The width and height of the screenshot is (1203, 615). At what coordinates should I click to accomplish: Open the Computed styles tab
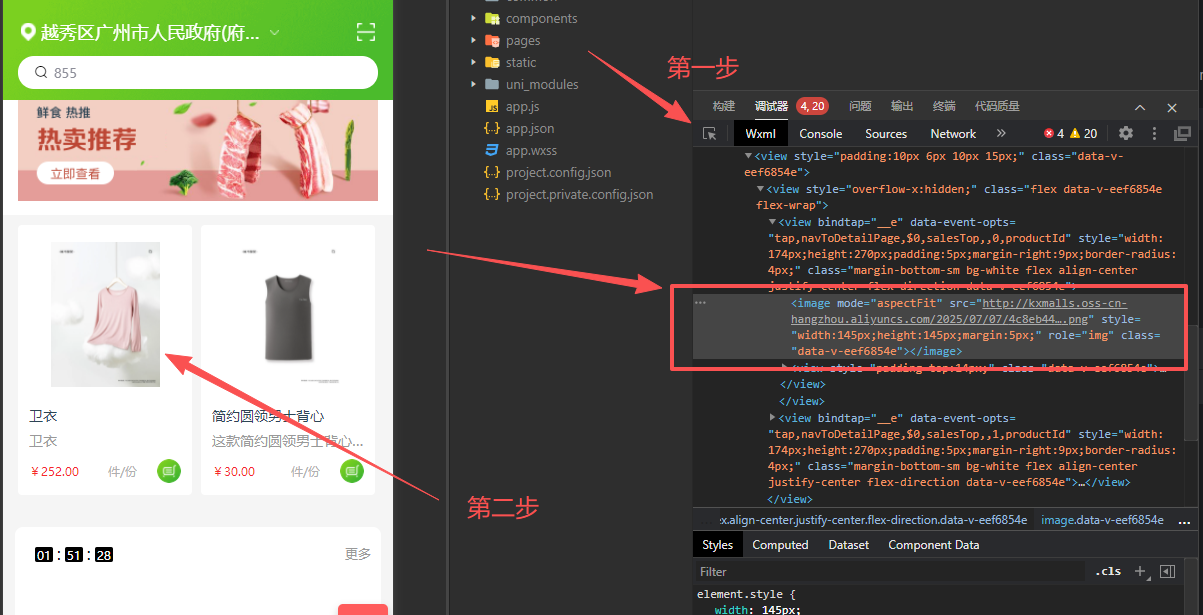pos(780,545)
